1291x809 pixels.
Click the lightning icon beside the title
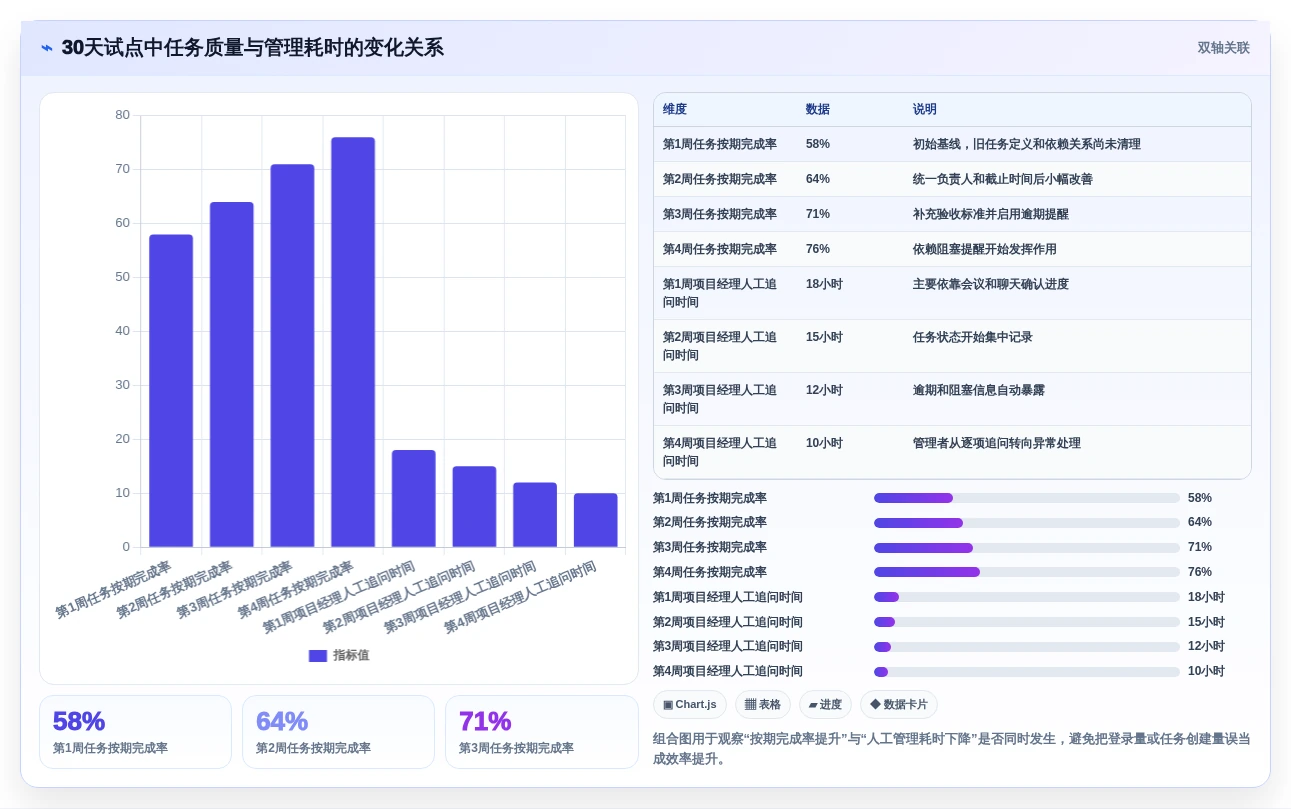[x=47, y=47]
